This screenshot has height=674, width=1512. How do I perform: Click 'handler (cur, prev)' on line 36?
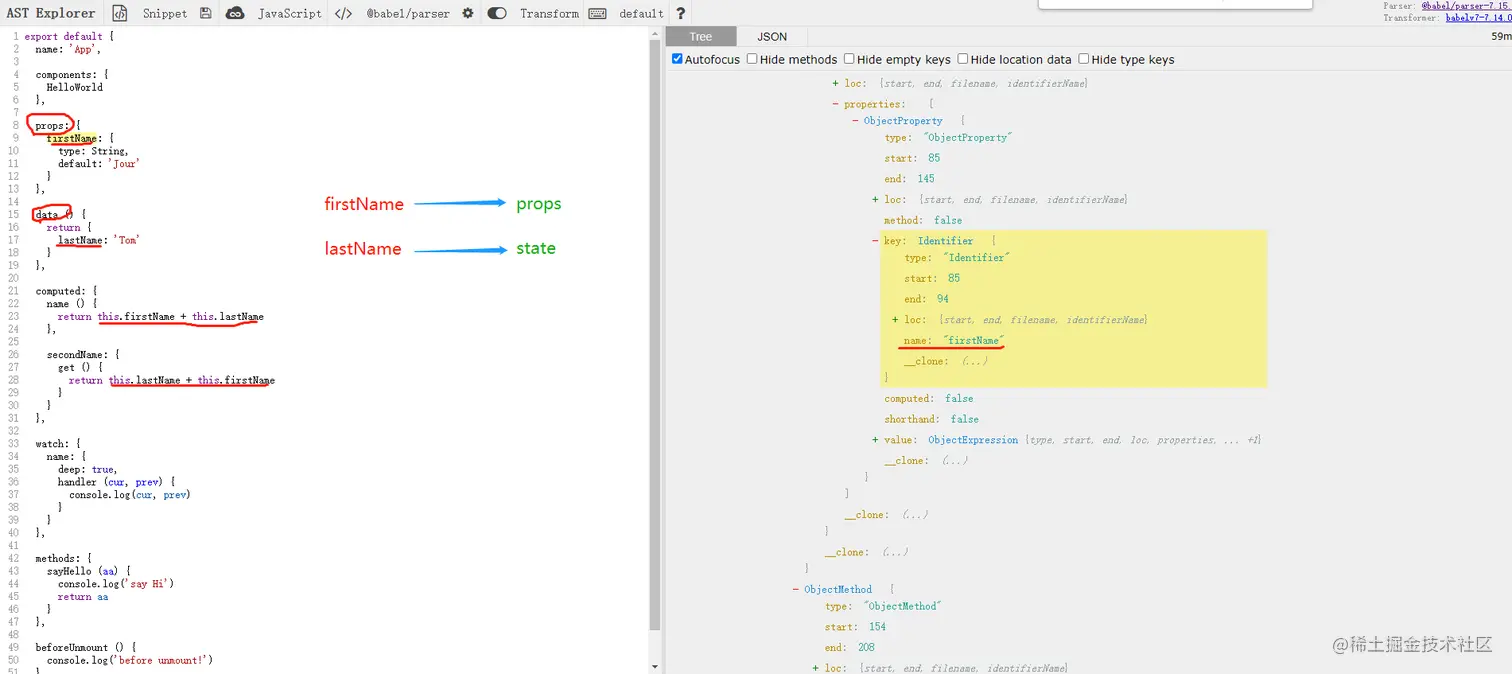click(112, 482)
